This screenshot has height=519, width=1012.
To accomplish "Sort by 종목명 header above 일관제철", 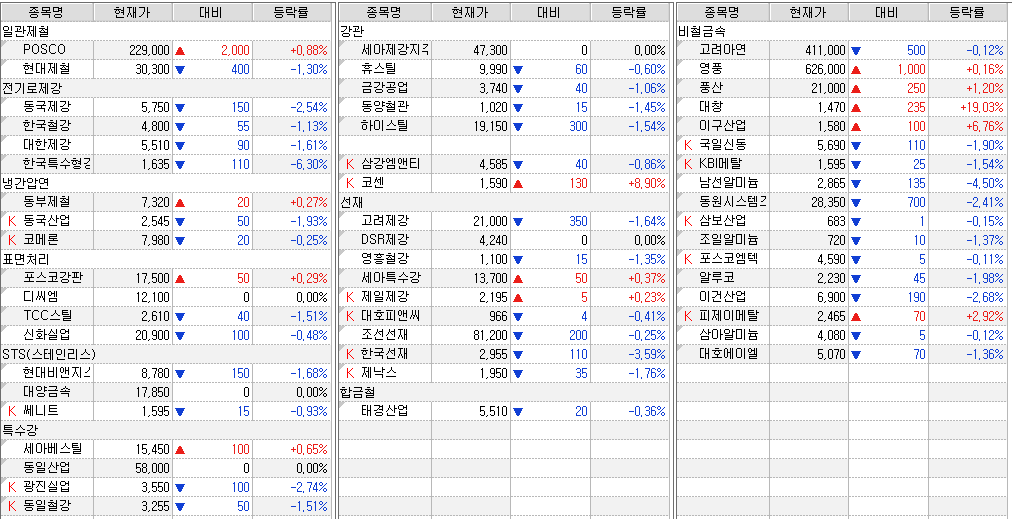I will (47, 12).
